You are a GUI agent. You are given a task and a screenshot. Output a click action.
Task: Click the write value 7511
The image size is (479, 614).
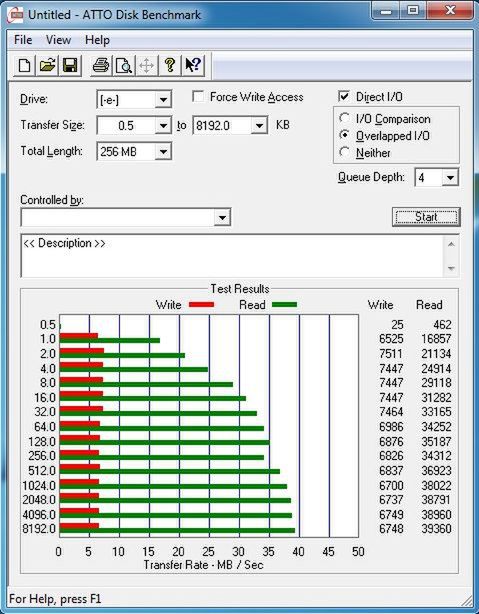(x=391, y=354)
